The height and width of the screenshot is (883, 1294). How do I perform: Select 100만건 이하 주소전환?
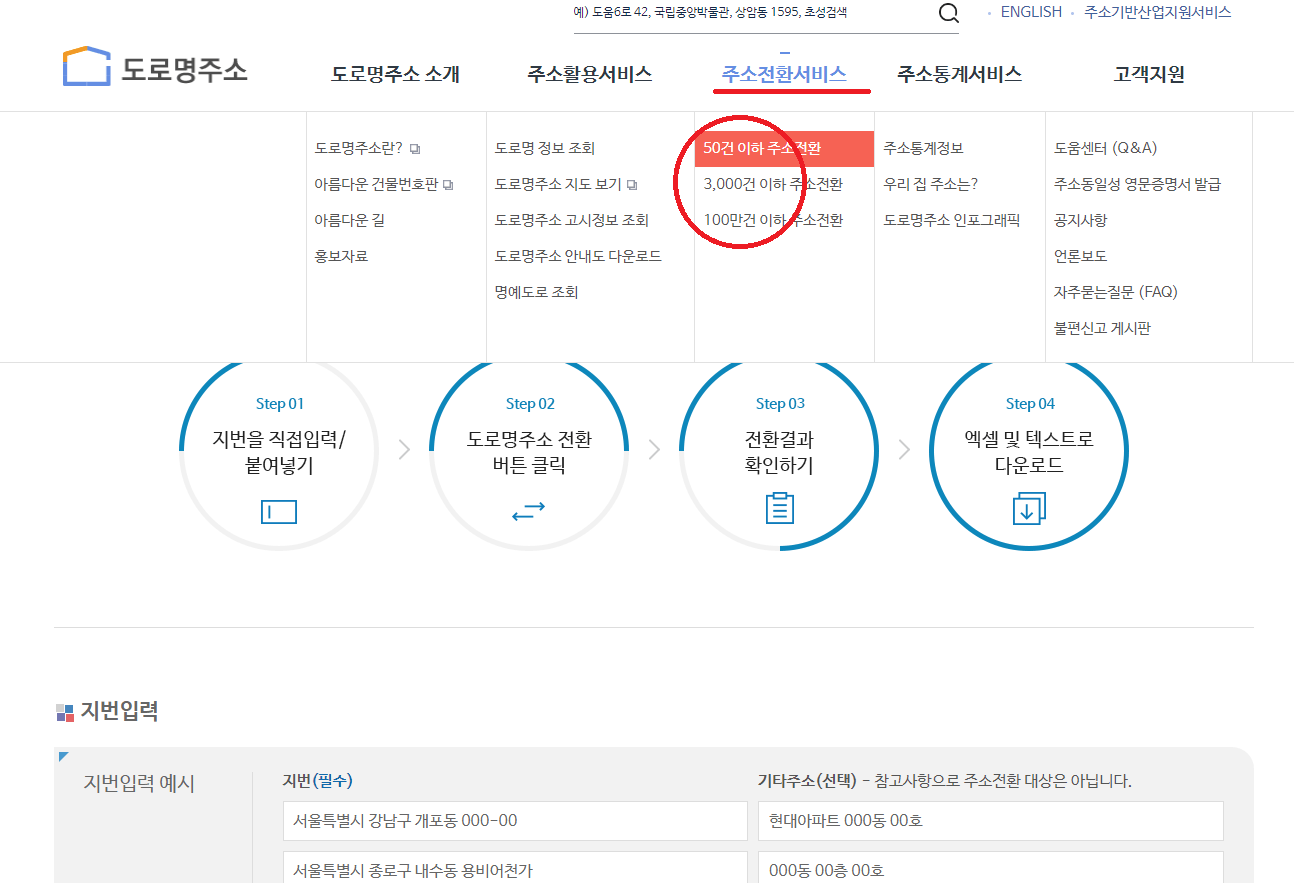[773, 220]
